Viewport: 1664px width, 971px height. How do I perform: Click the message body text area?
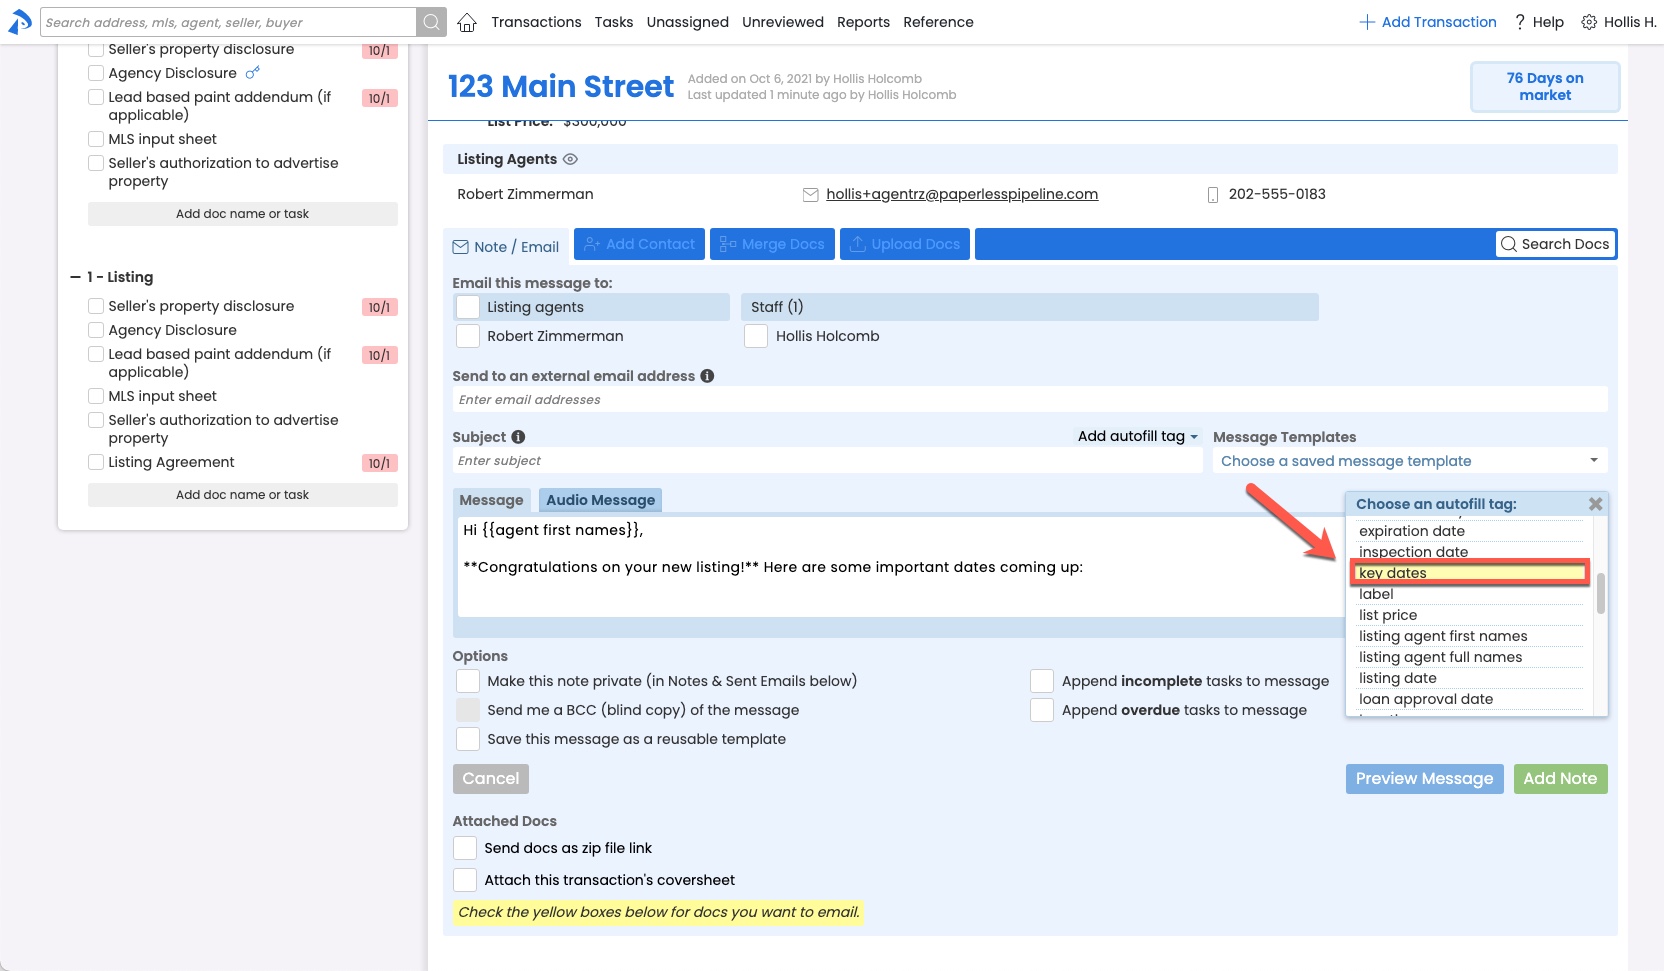(900, 566)
